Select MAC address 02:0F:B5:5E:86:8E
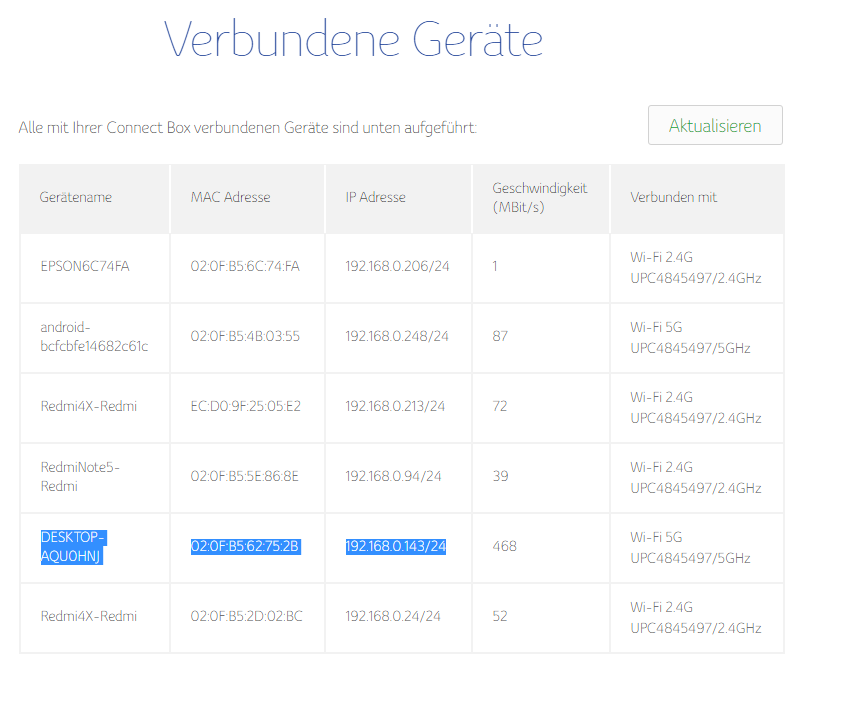Screen dimensions: 863x704 (244, 476)
